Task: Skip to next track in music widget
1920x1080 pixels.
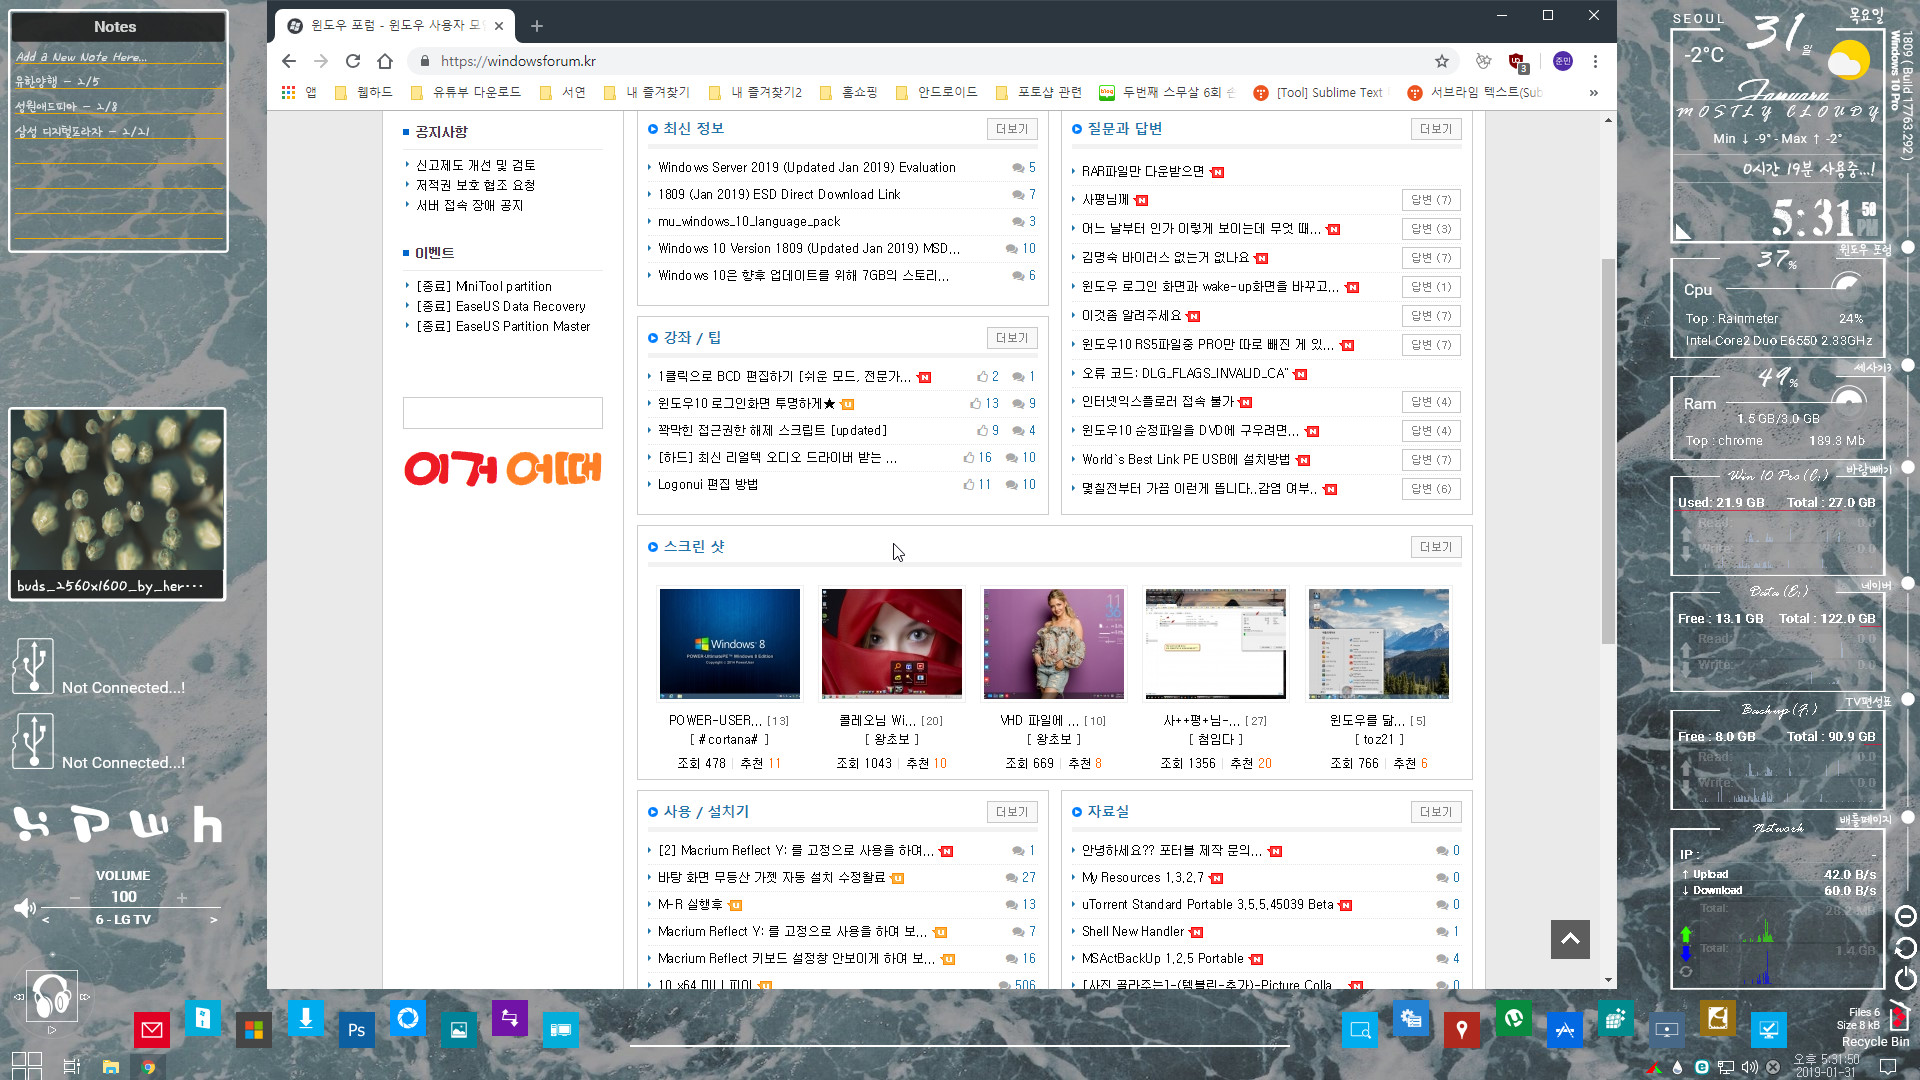Action: pyautogui.click(x=85, y=996)
